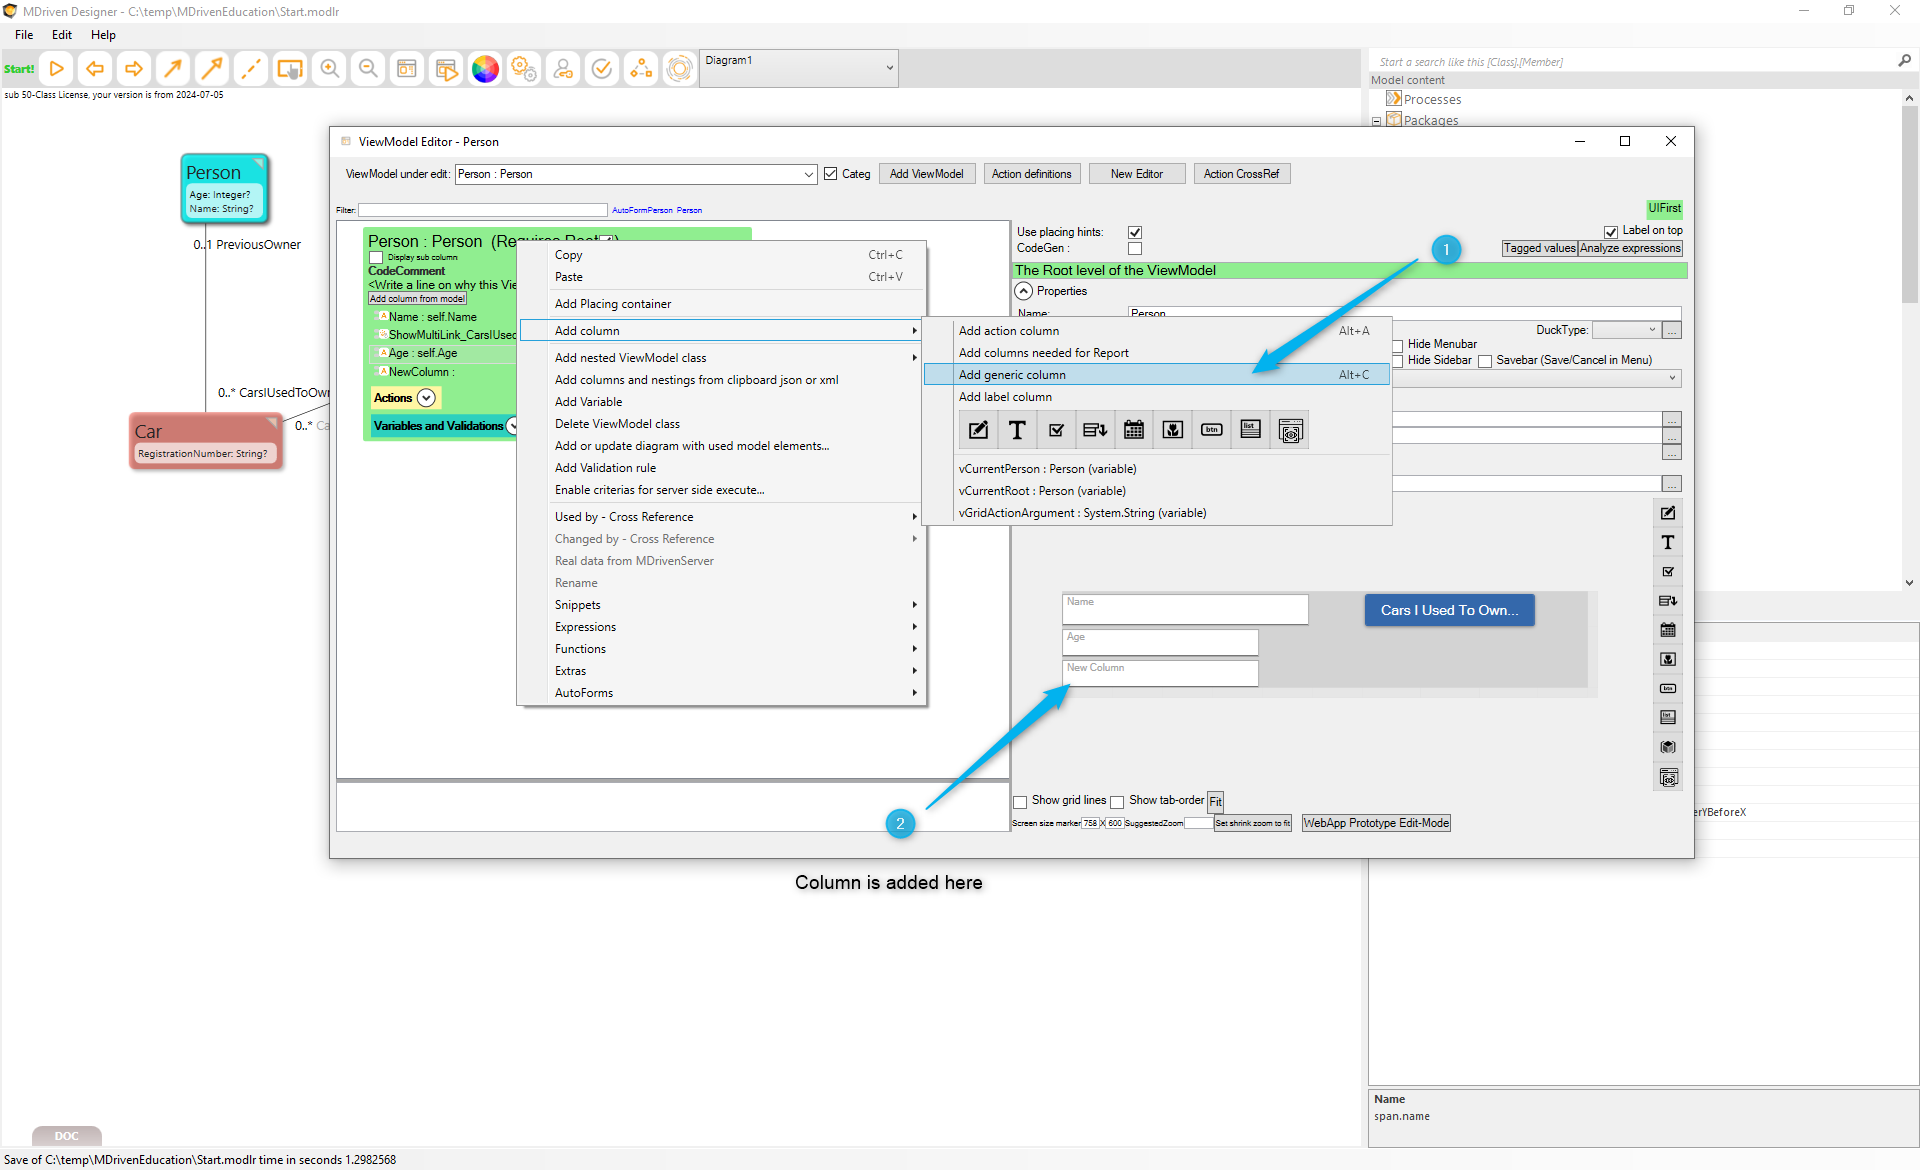The image size is (1920, 1170).
Task: Click the Action definitions button
Action: pyautogui.click(x=1031, y=174)
